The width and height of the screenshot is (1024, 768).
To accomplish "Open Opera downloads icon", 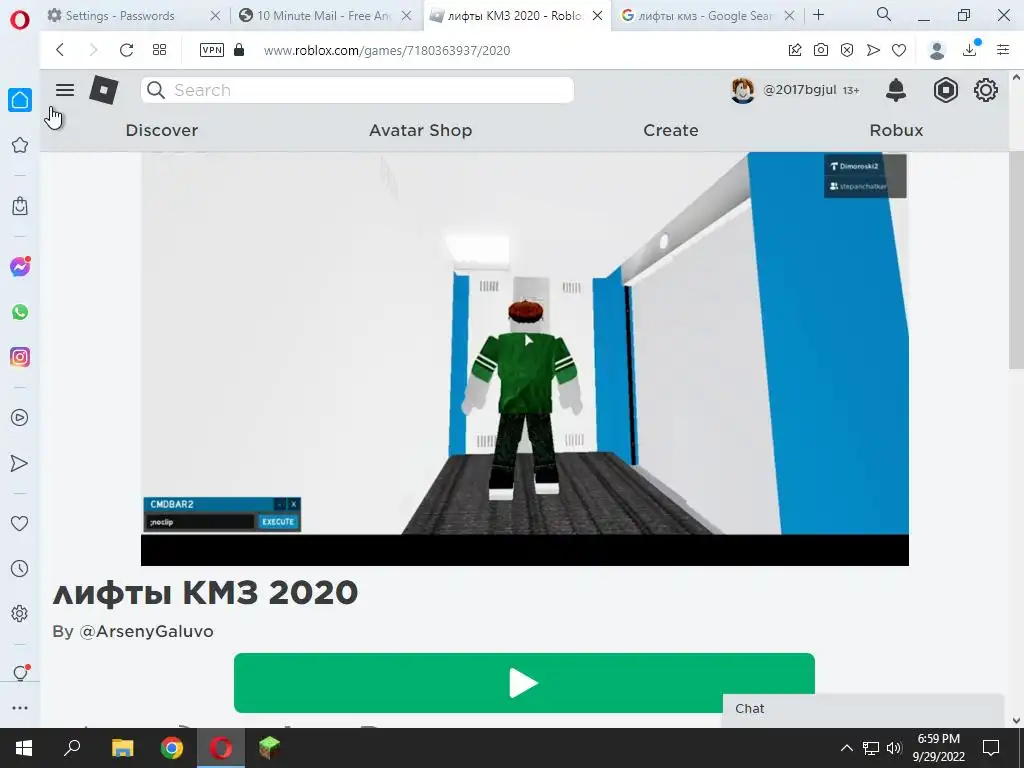I will click(x=970, y=49).
